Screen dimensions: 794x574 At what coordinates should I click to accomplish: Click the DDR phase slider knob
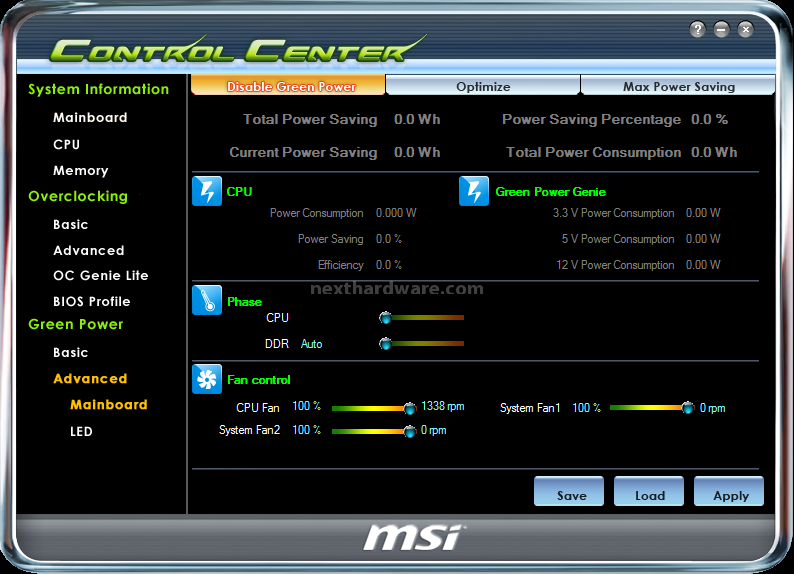(x=385, y=344)
